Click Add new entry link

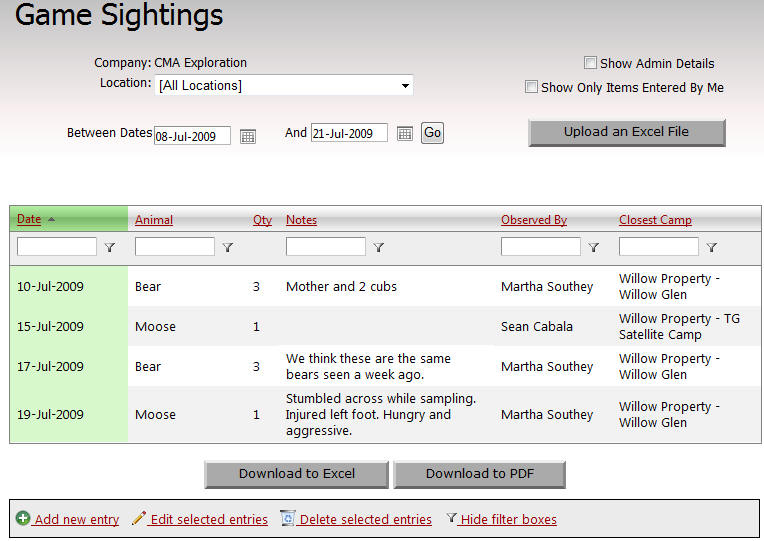[x=76, y=520]
